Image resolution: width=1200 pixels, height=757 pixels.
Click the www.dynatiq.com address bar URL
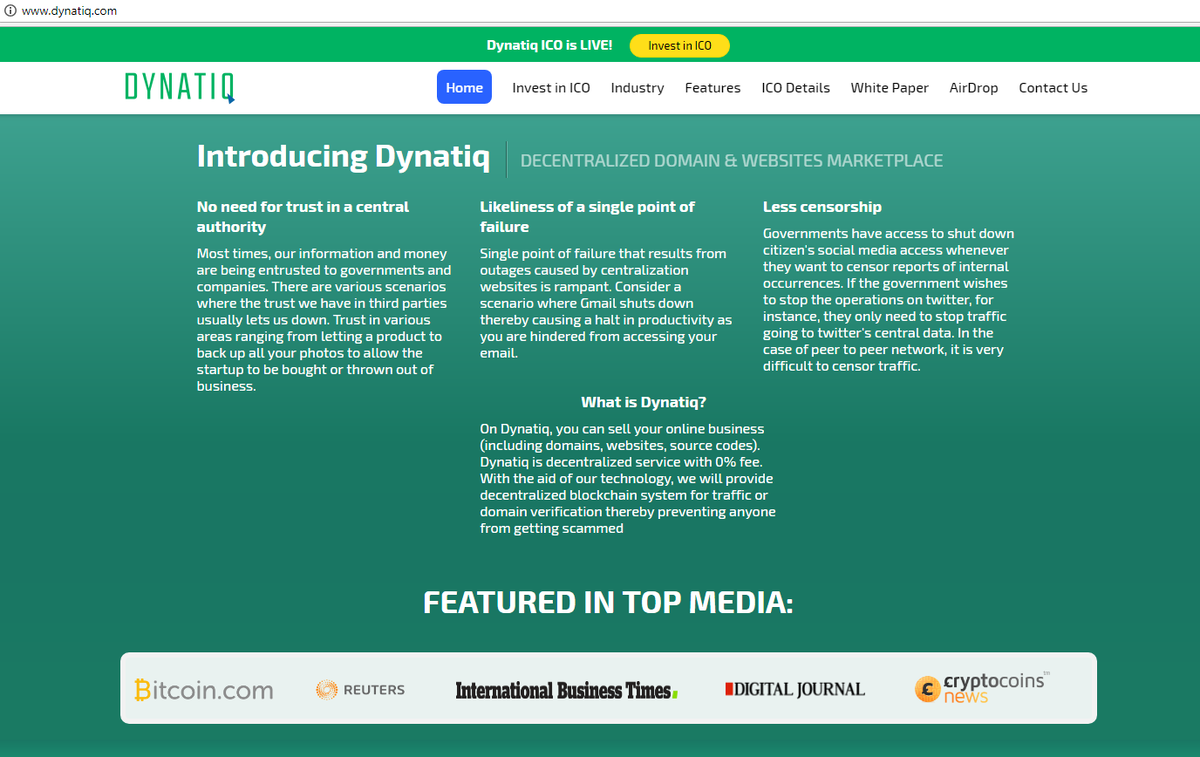[70, 10]
